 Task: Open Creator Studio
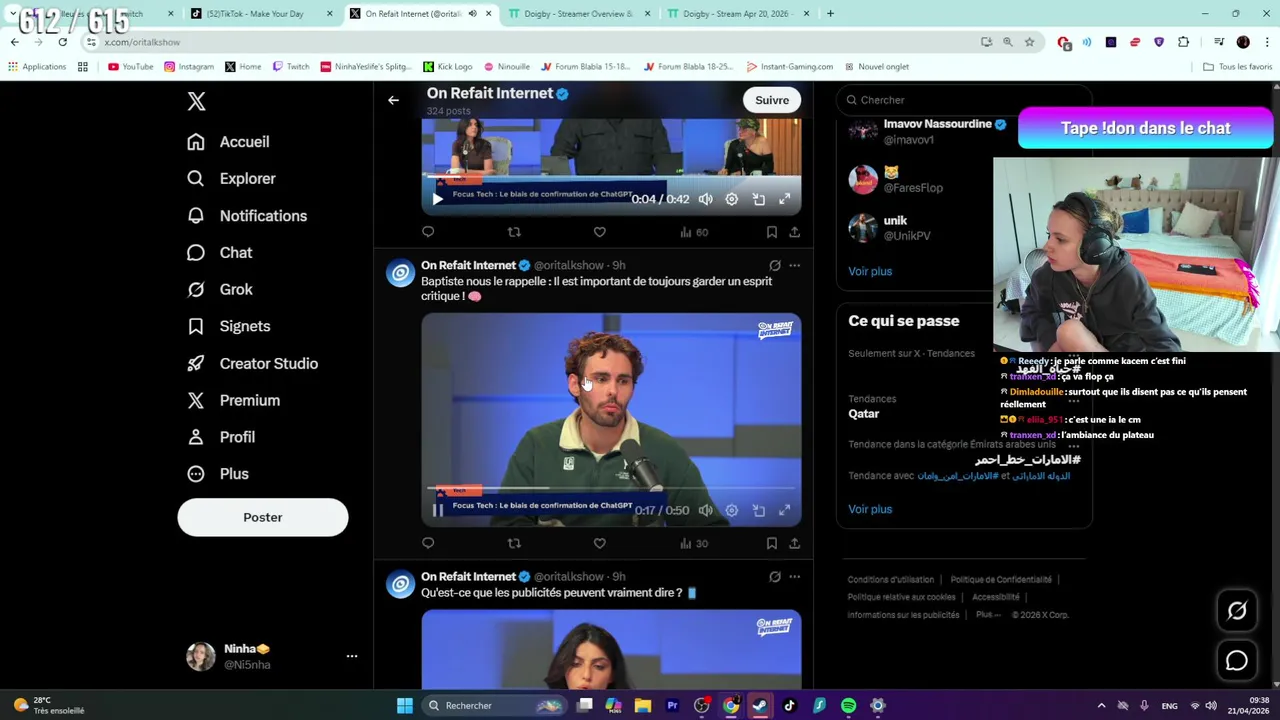253,364
